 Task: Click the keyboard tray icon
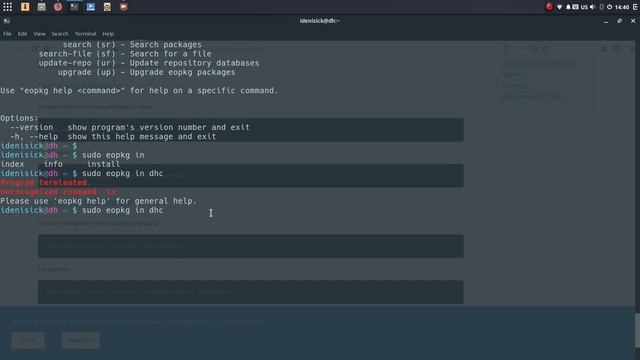[575, 7]
